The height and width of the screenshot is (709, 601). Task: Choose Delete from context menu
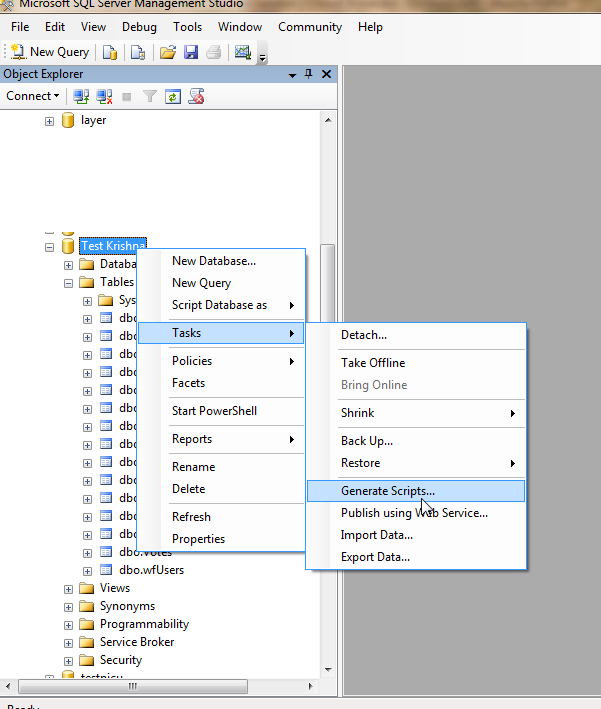[221, 489]
